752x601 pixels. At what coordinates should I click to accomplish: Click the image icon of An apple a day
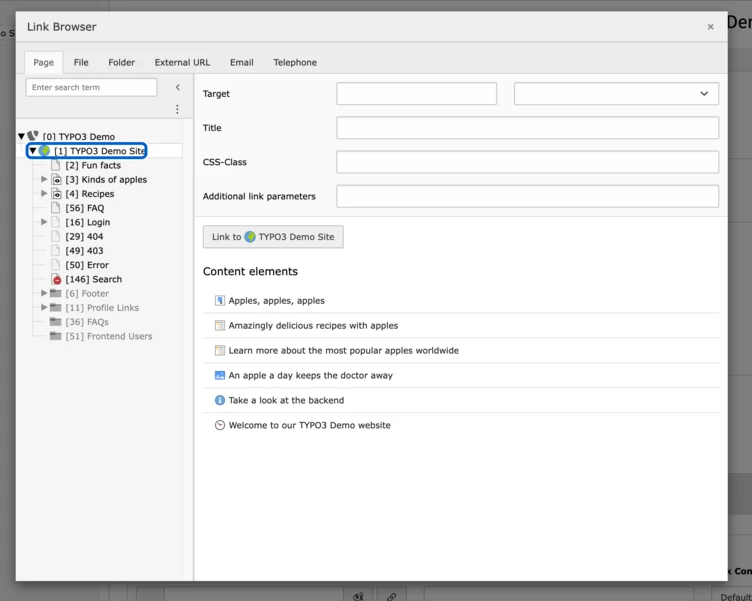[x=220, y=376]
